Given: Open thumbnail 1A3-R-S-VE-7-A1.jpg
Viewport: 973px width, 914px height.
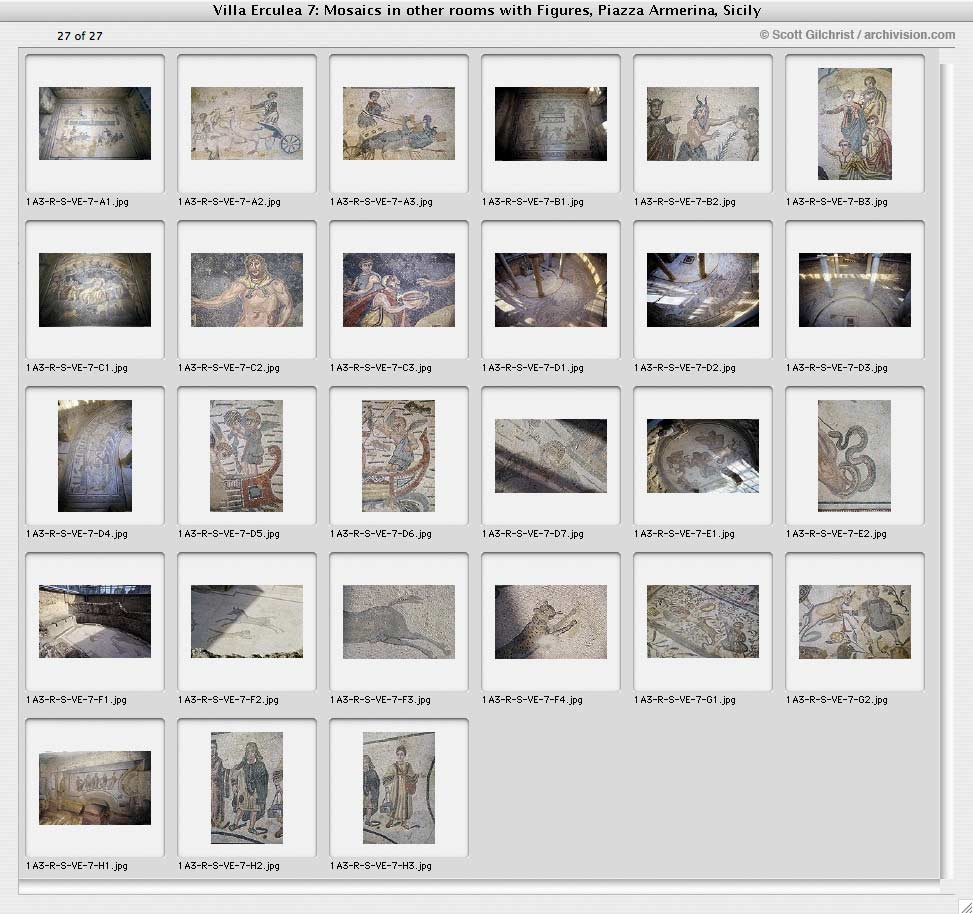Looking at the screenshot, I should (95, 123).
